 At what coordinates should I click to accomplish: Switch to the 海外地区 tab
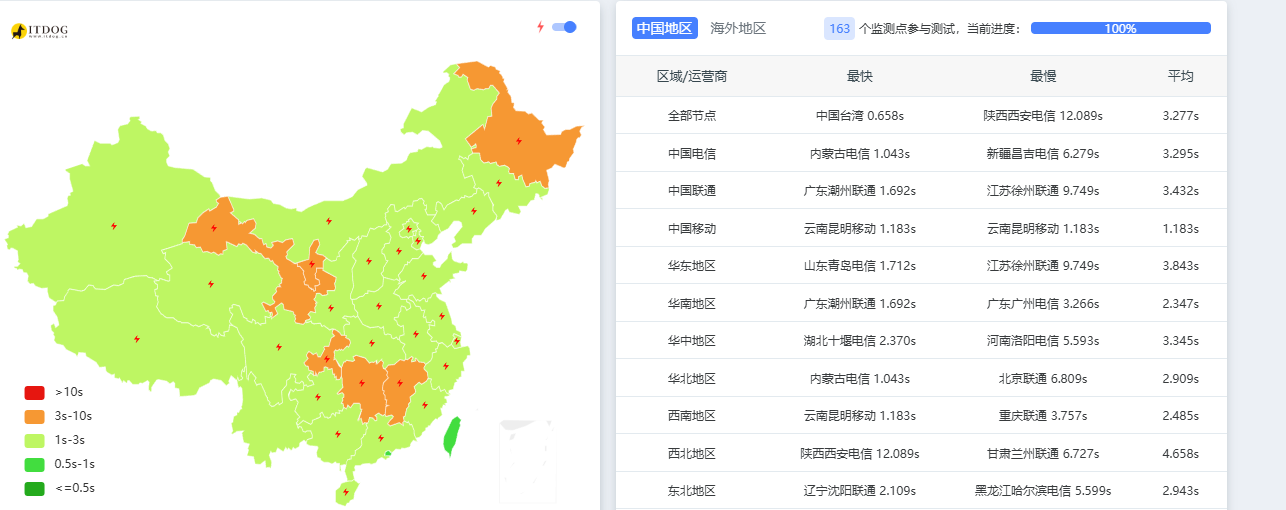(738, 28)
